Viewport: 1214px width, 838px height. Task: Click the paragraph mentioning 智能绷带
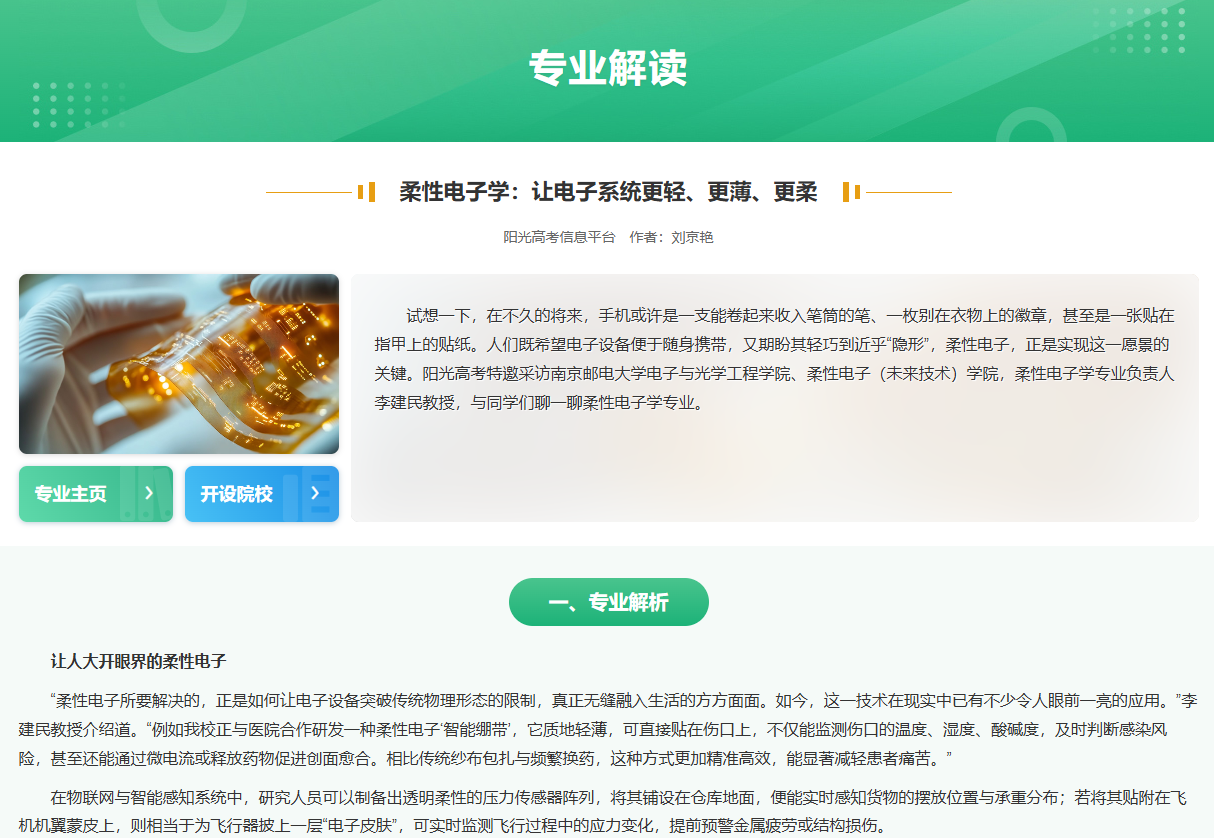pyautogui.click(x=608, y=729)
